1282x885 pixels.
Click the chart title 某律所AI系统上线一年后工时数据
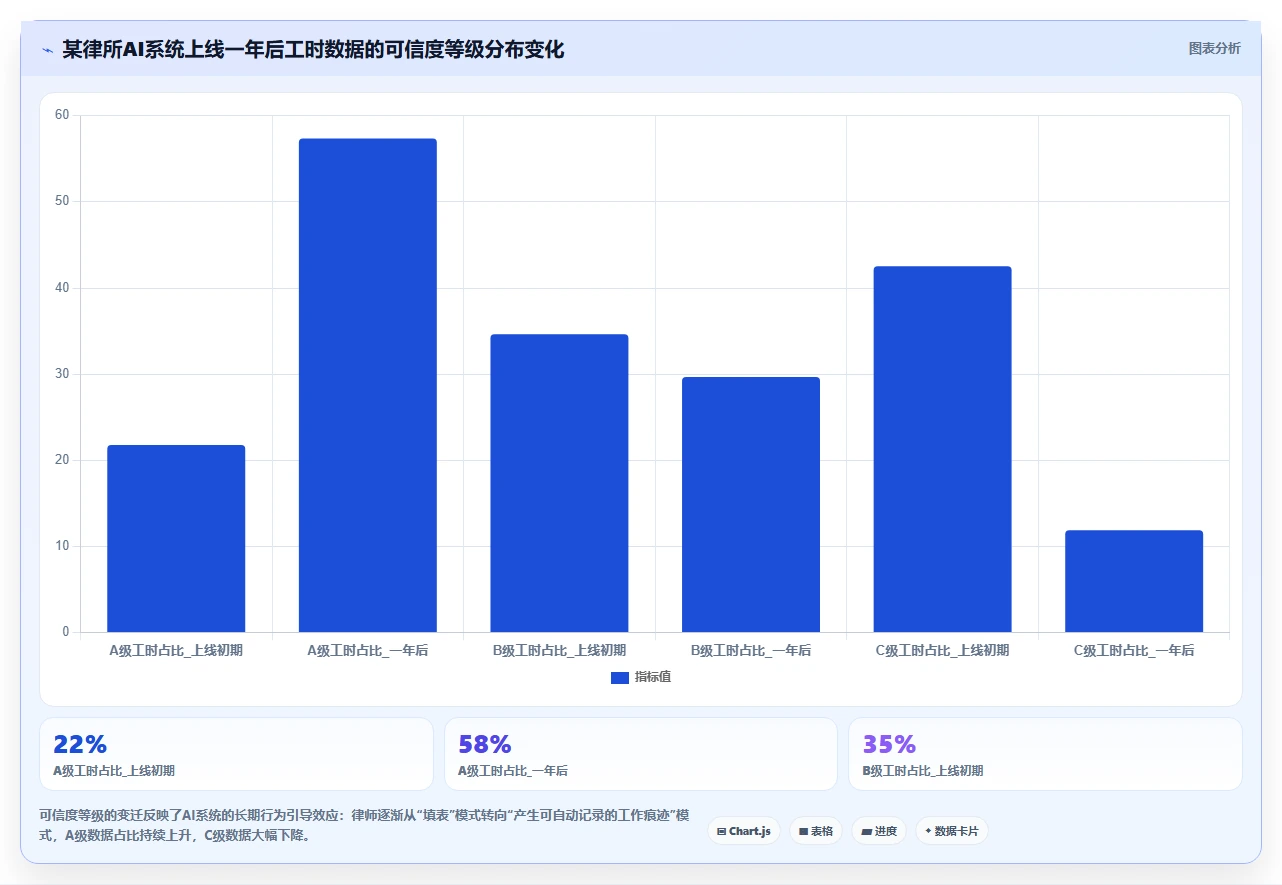313,50
